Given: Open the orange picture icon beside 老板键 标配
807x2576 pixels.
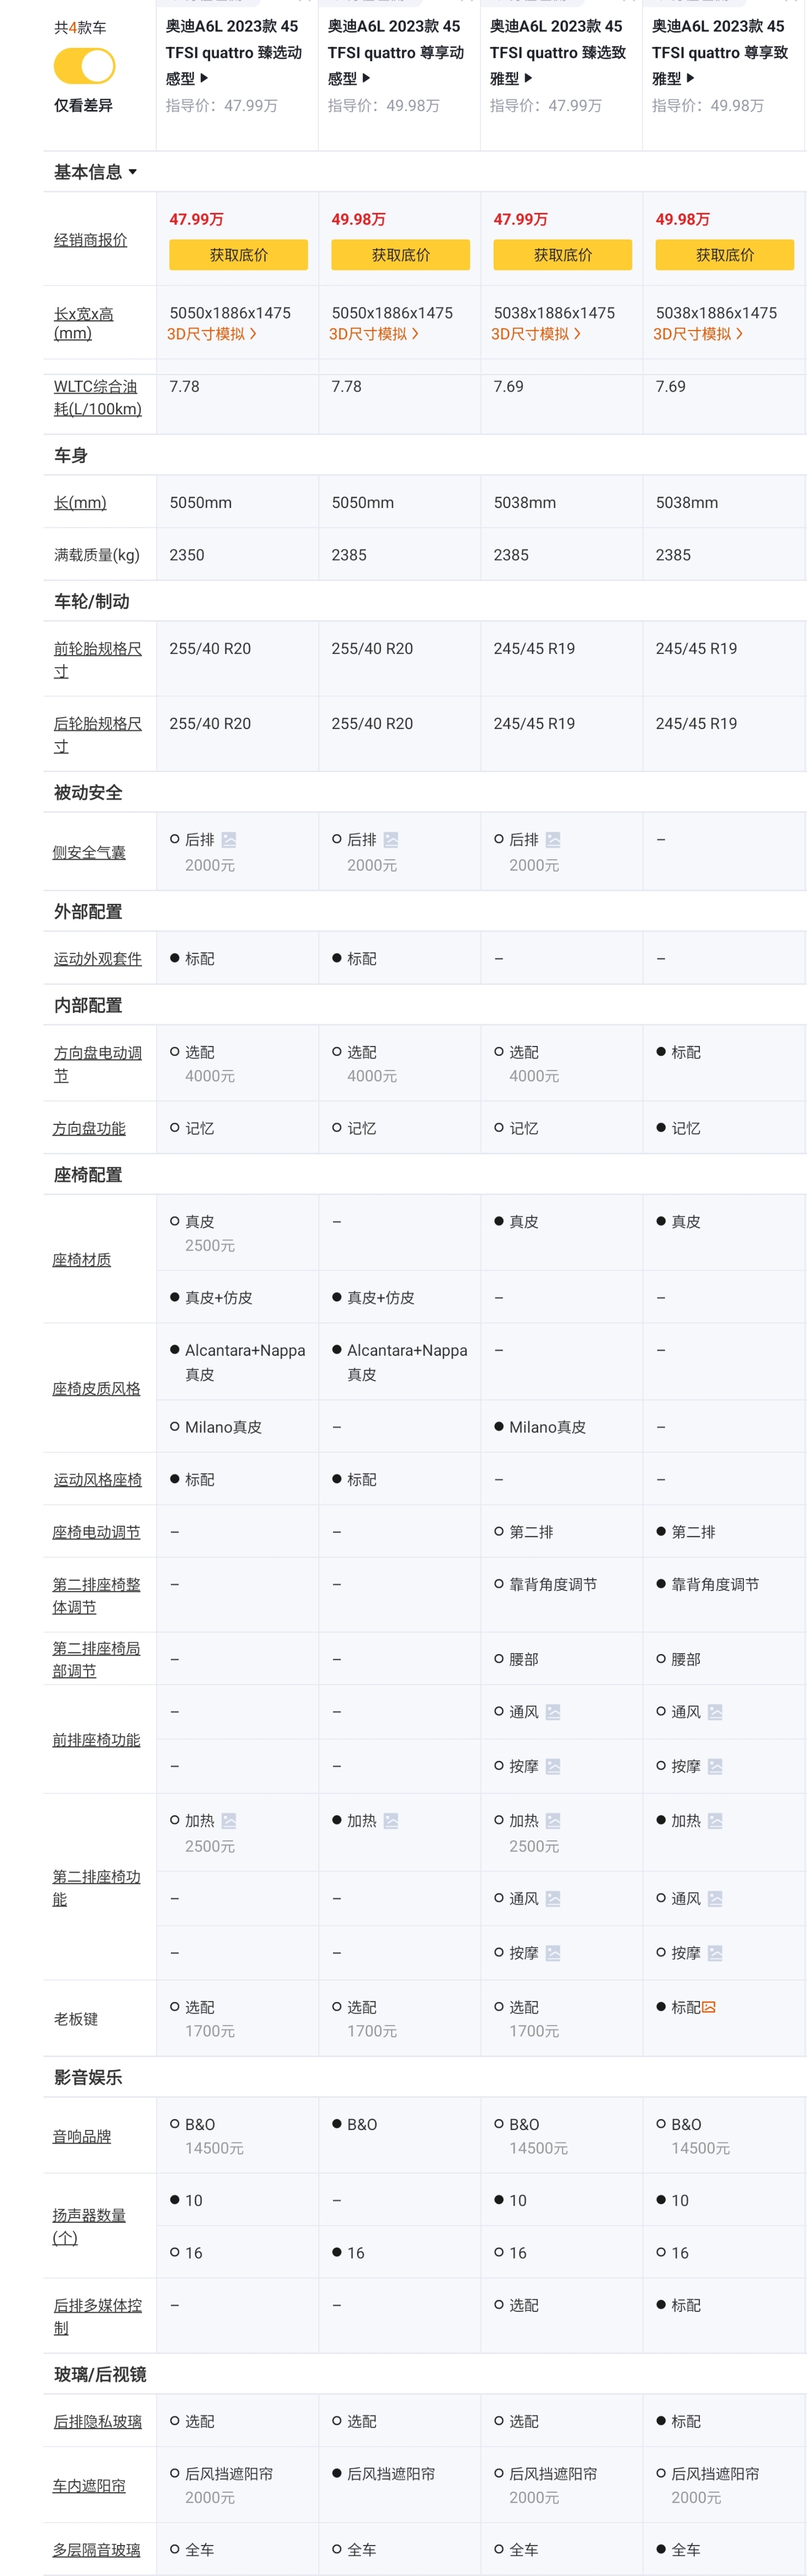Looking at the screenshot, I should (709, 2007).
